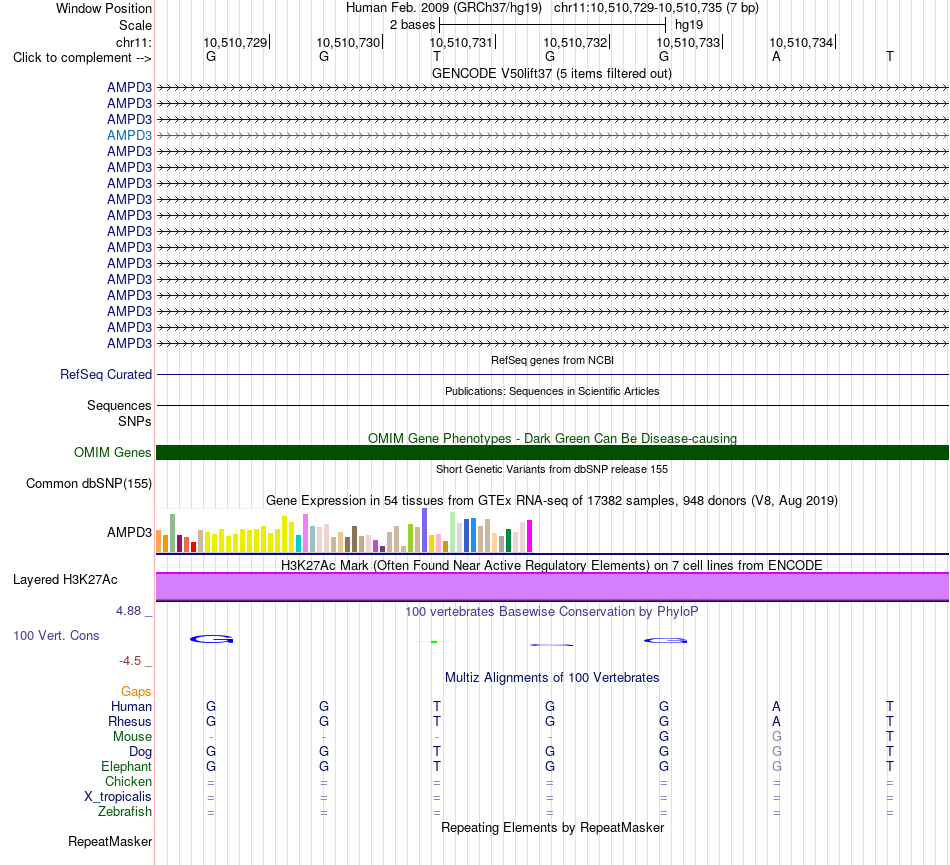Click the 'Click to complement -->' label
950x865 pixels.
82,58
